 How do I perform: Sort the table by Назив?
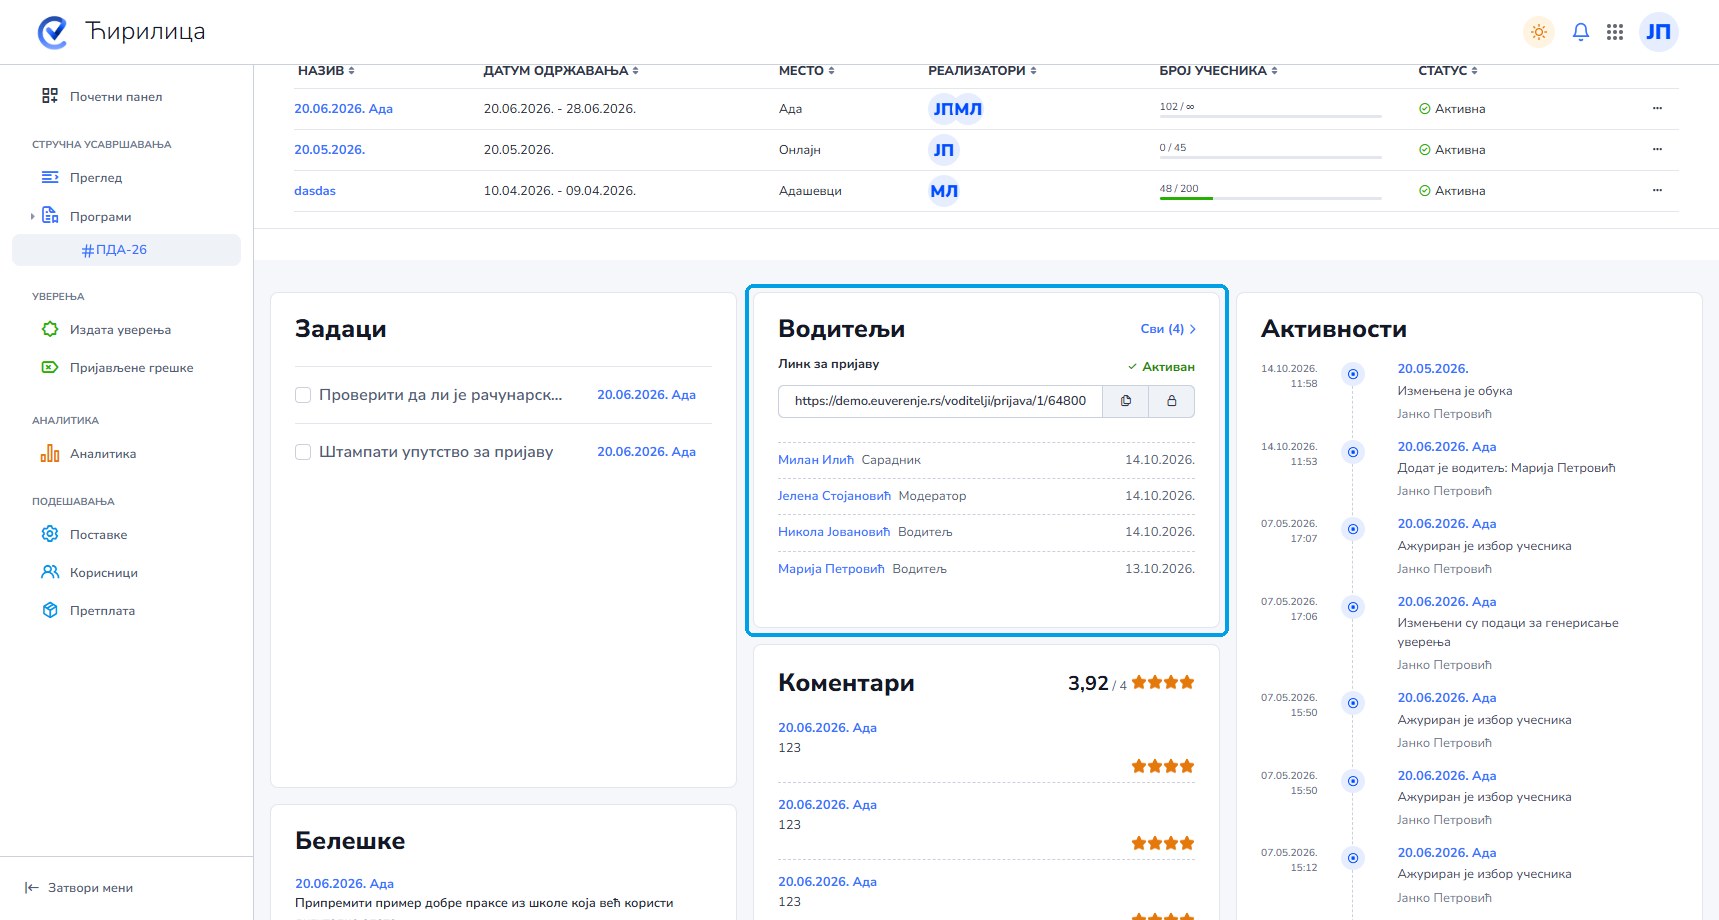click(326, 71)
